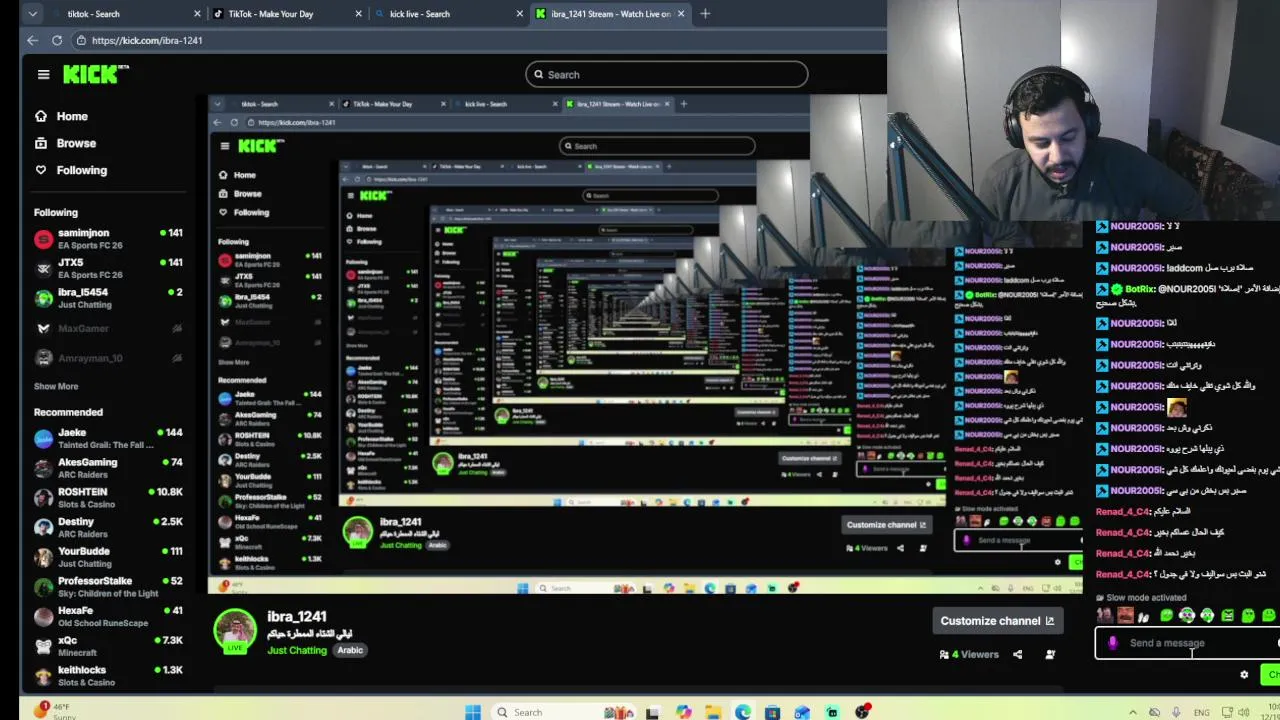Open recommended channel Jaeke
The image size is (1280, 720).
click(x=108, y=438)
